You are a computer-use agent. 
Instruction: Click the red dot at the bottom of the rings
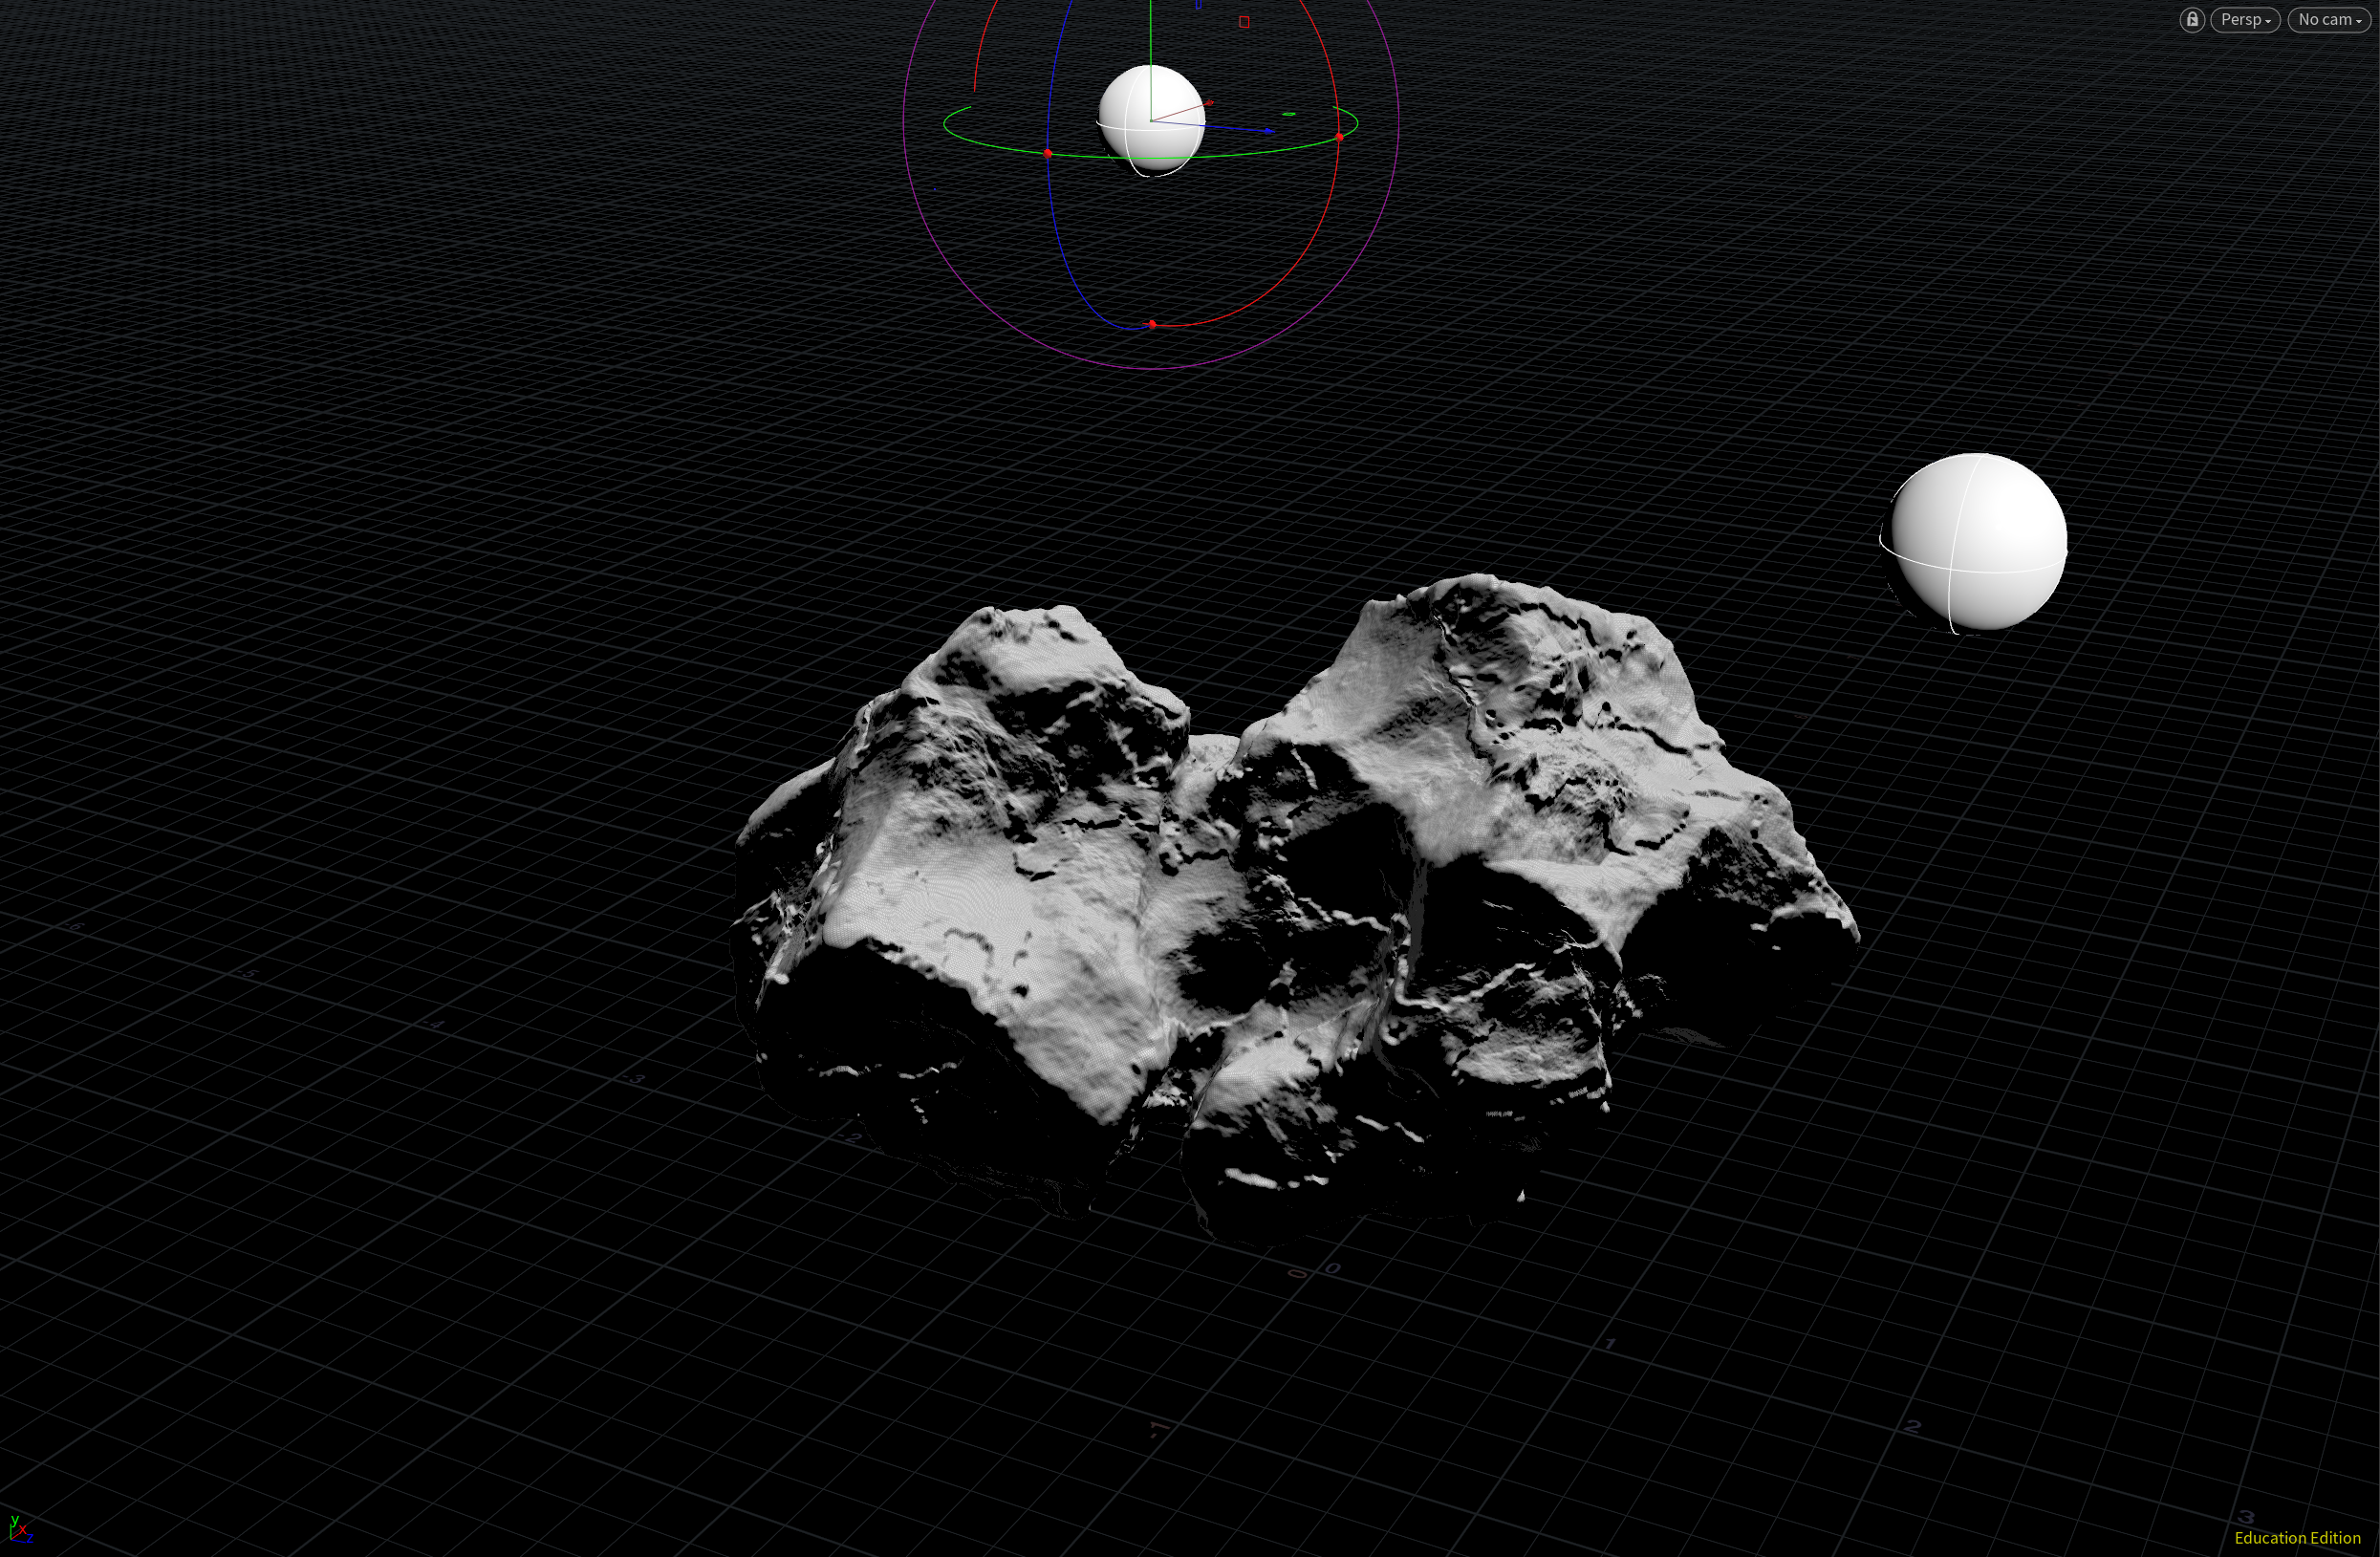coord(1153,324)
